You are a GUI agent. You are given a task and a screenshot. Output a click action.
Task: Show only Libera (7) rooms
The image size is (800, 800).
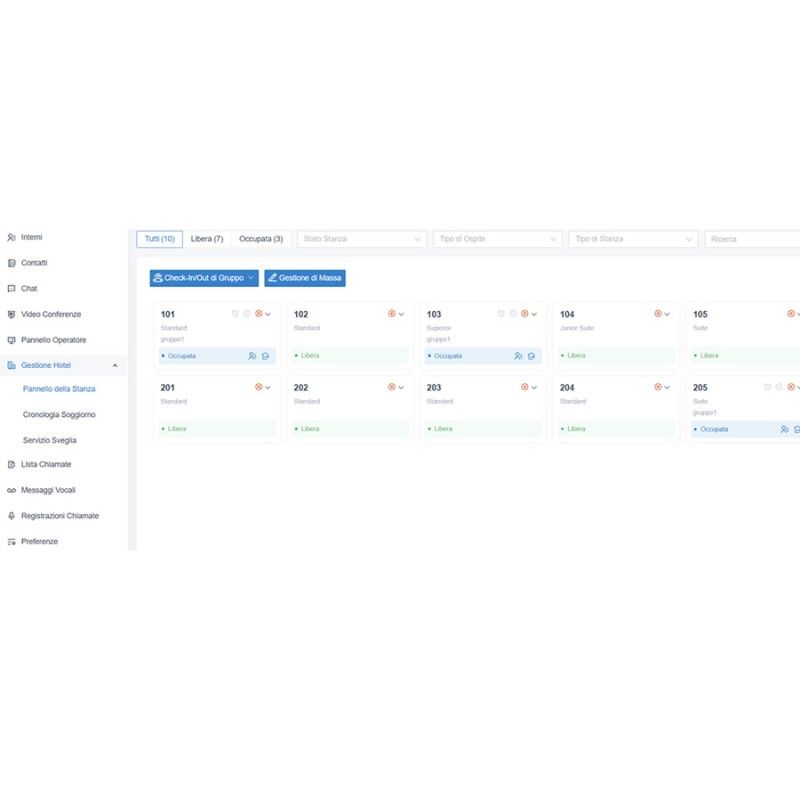coord(207,239)
